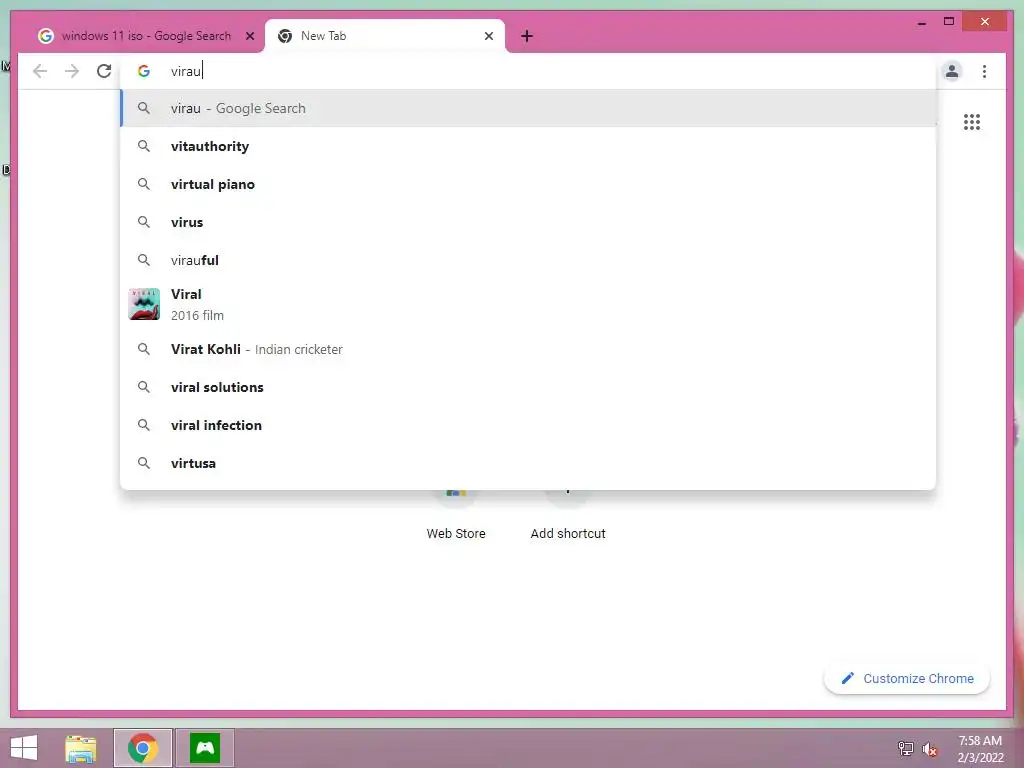Click the Chrome taskbar icon

[143, 748]
